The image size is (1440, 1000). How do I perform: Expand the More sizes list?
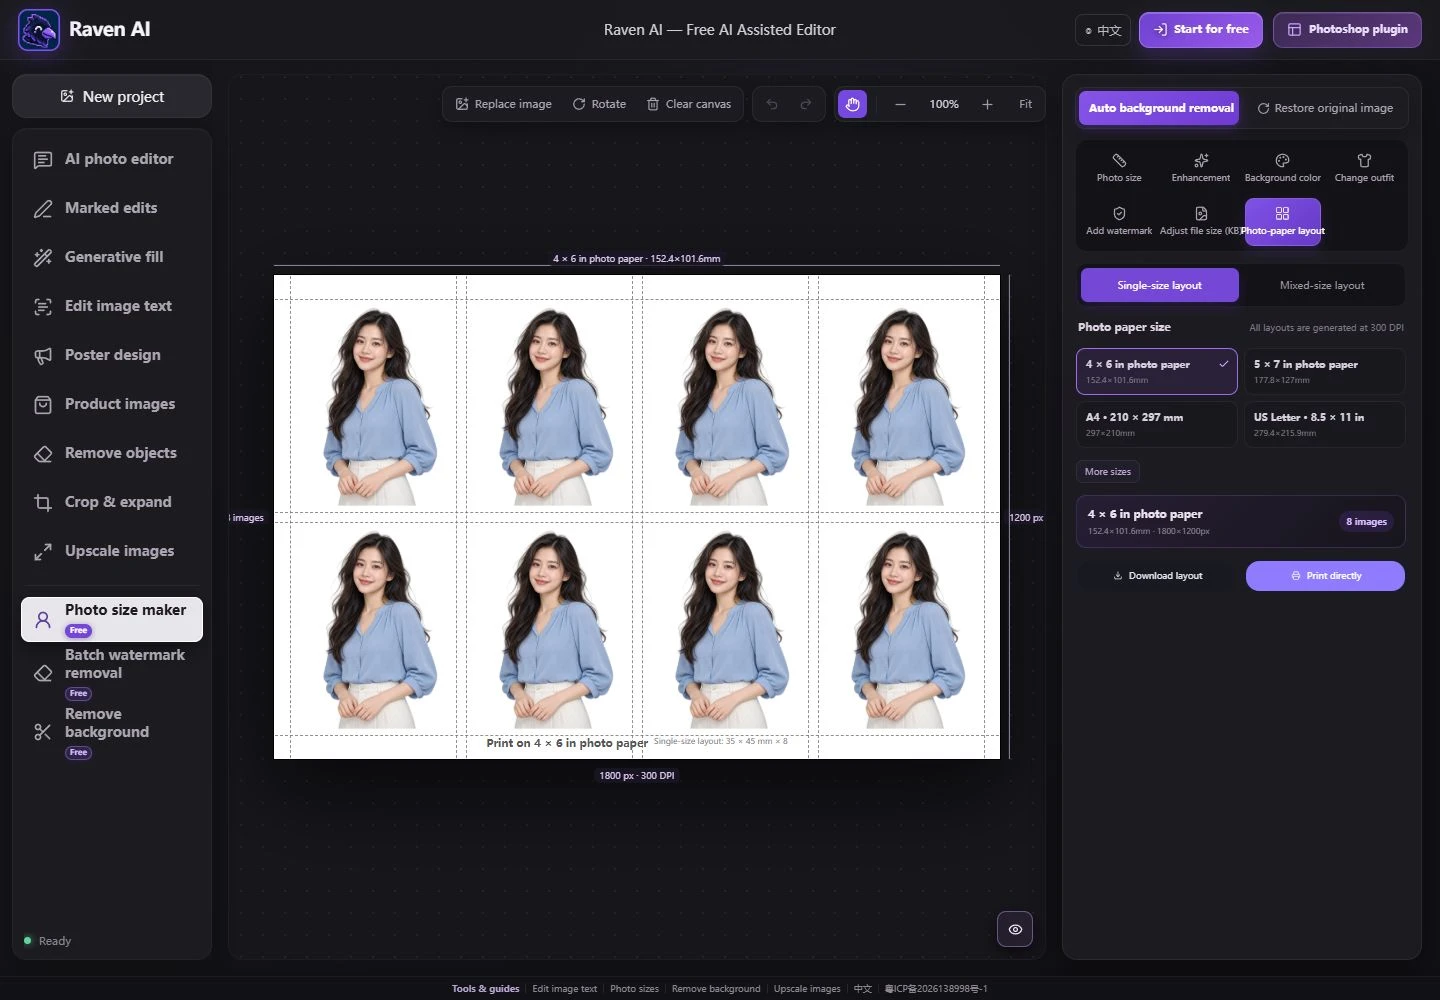click(1108, 471)
